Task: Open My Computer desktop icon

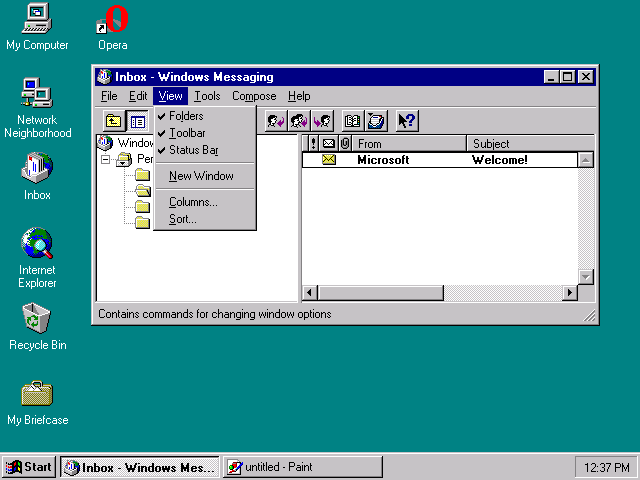Action: tap(37, 19)
